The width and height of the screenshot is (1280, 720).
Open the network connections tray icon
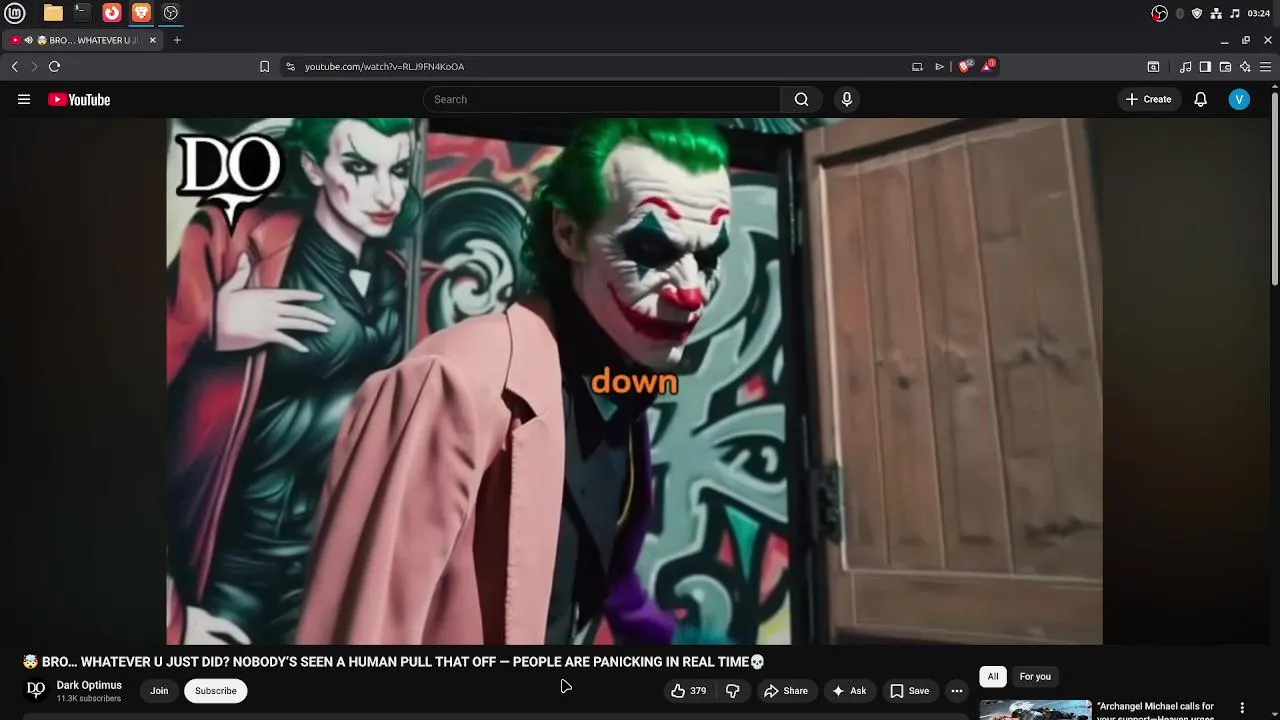coord(1216,13)
